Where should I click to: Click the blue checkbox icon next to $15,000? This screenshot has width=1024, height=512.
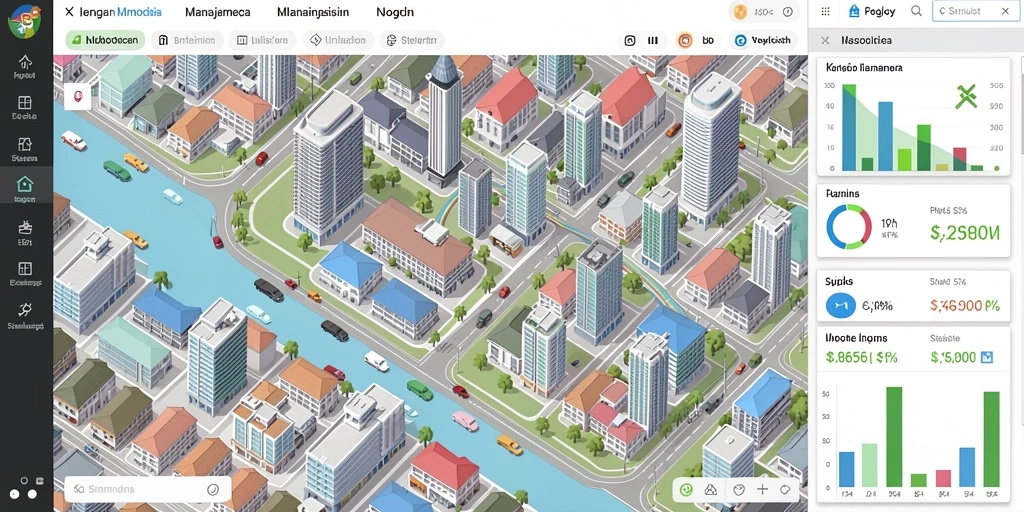[987, 357]
